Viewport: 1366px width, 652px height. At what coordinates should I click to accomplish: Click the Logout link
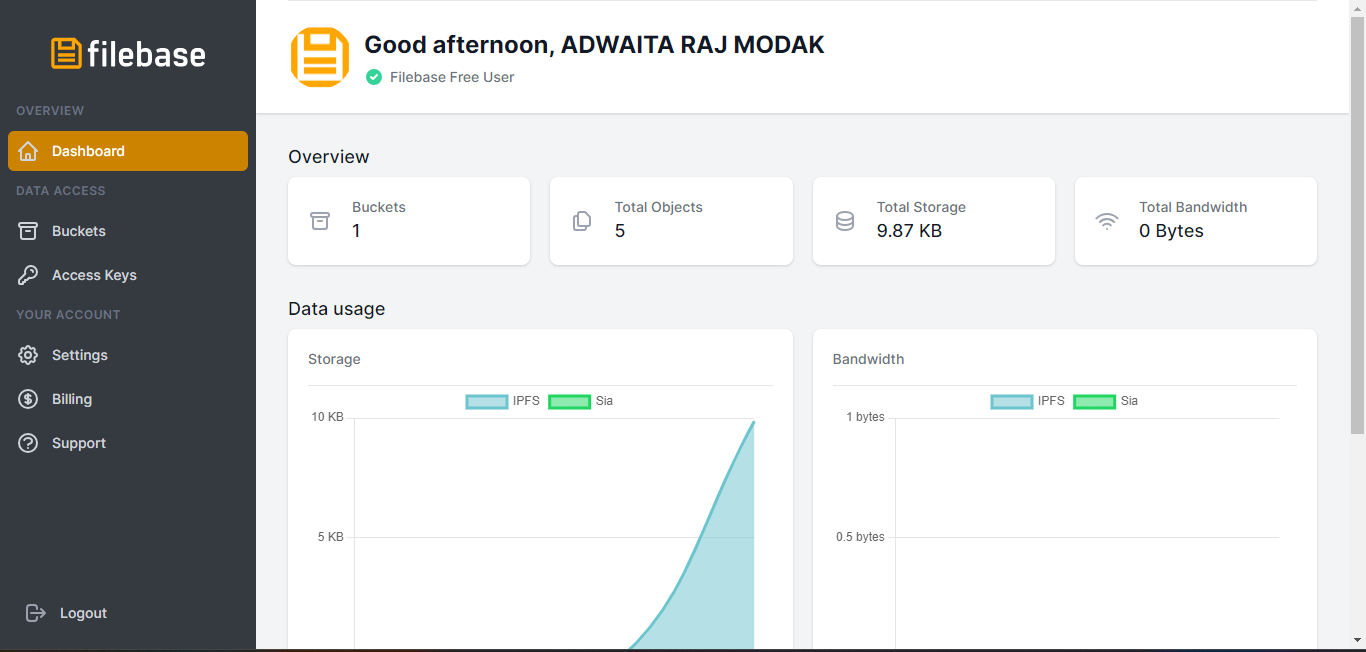tap(83, 613)
